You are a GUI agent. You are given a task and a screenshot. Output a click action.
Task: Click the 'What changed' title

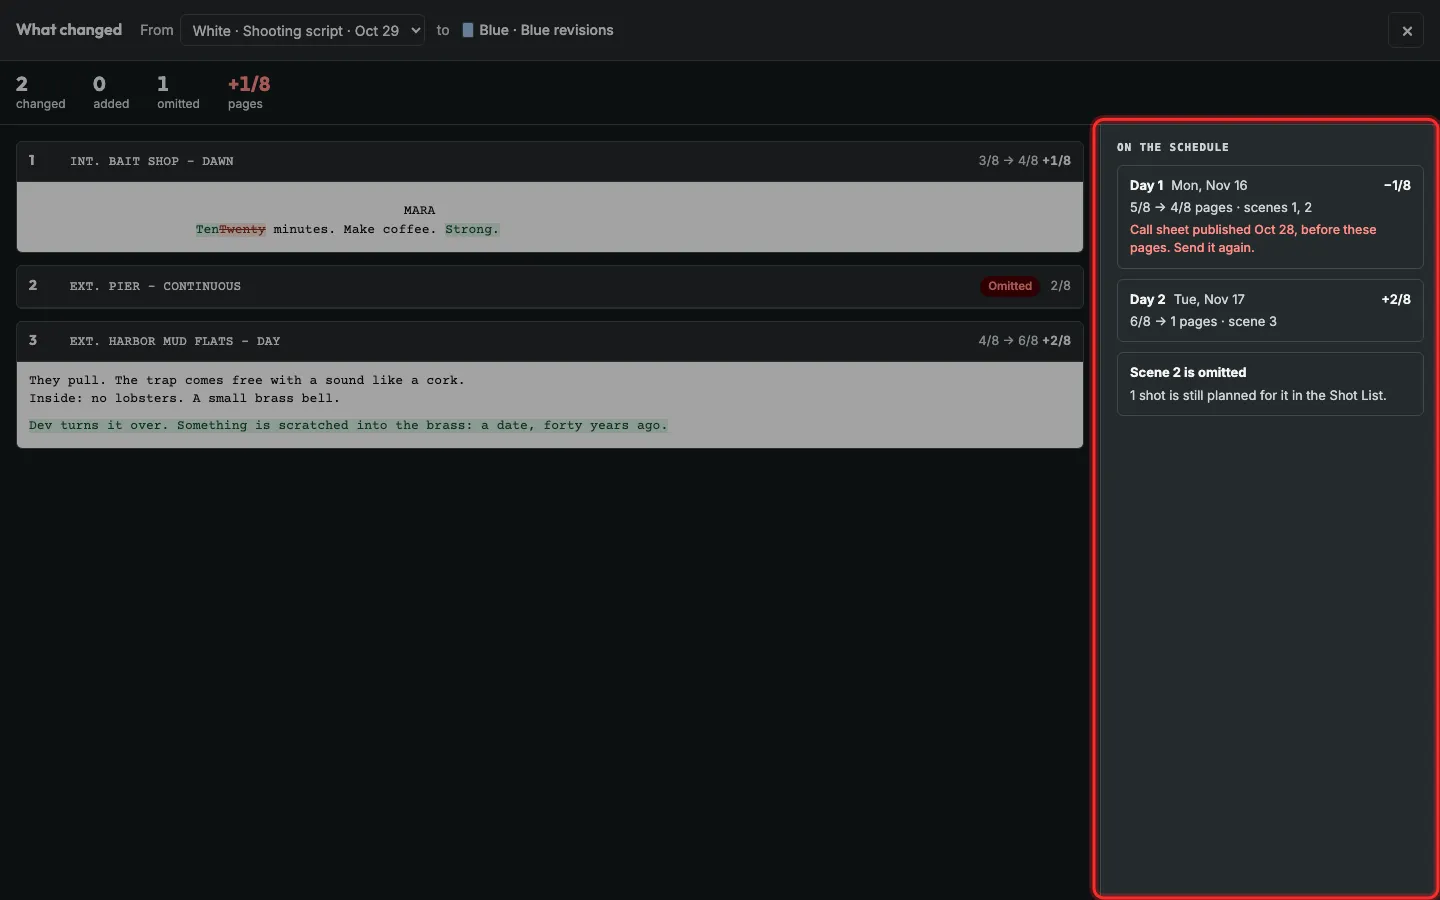tap(69, 30)
